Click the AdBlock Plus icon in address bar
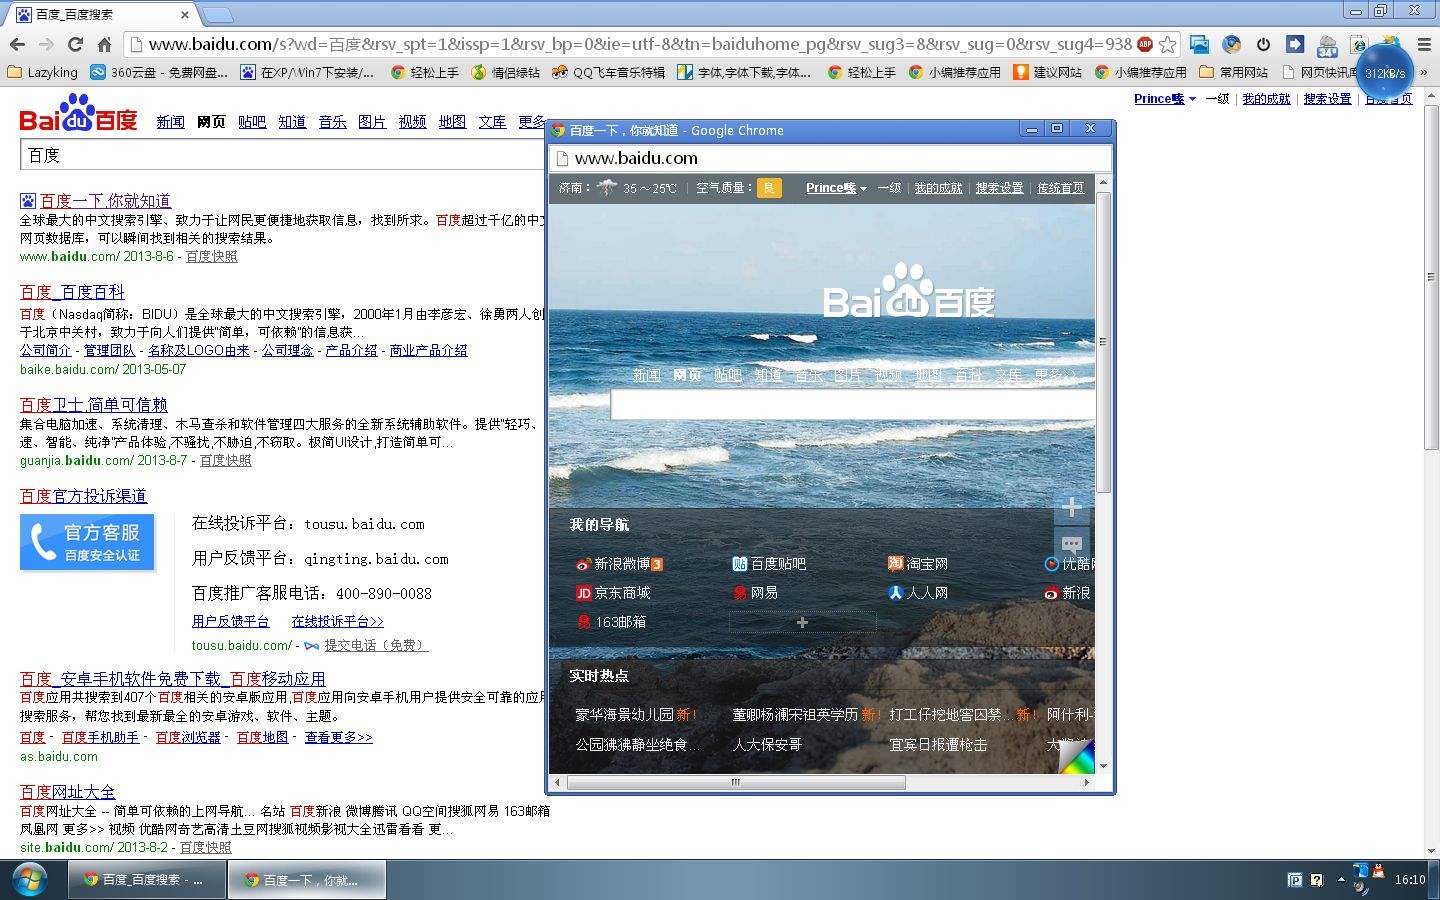 1145,45
